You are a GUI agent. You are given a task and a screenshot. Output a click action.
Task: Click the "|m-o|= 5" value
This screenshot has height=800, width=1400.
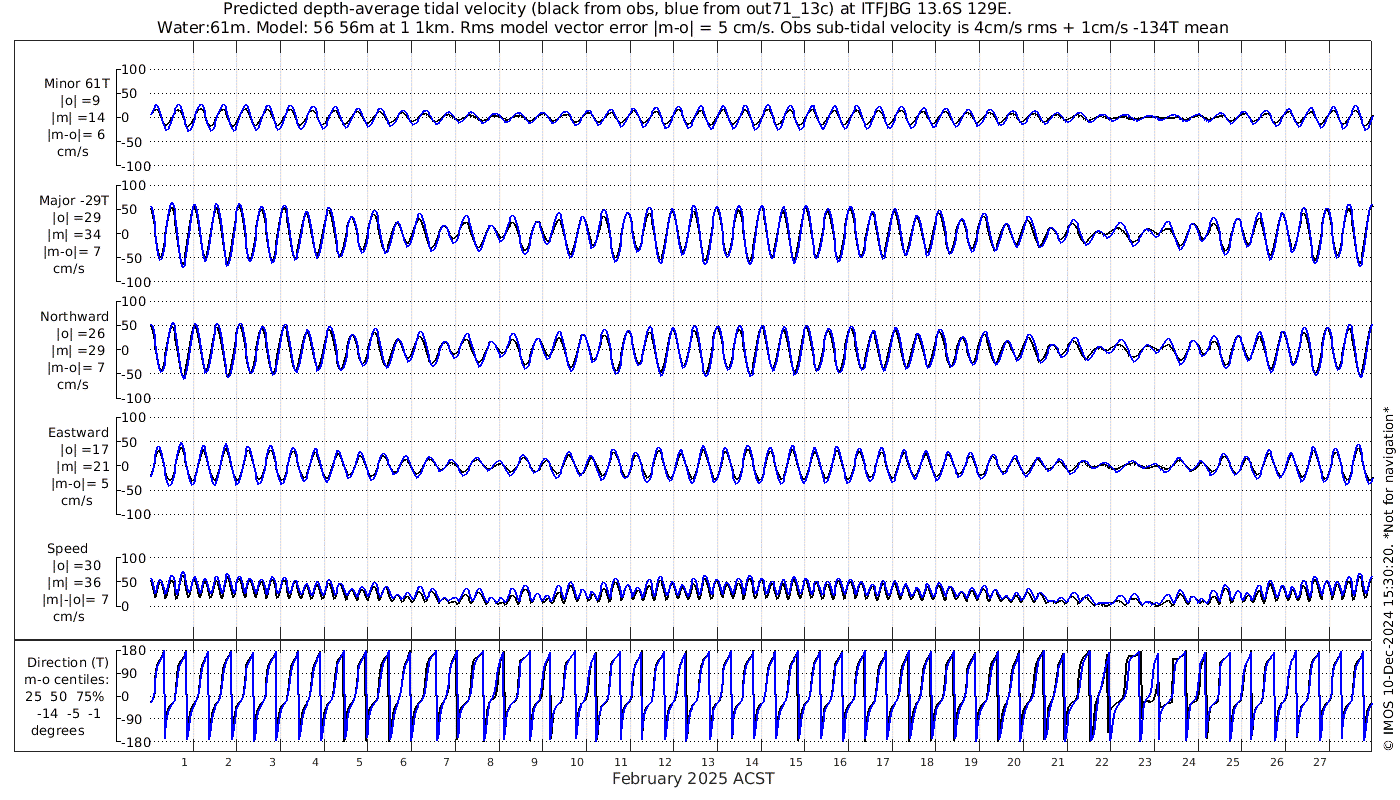79,484
